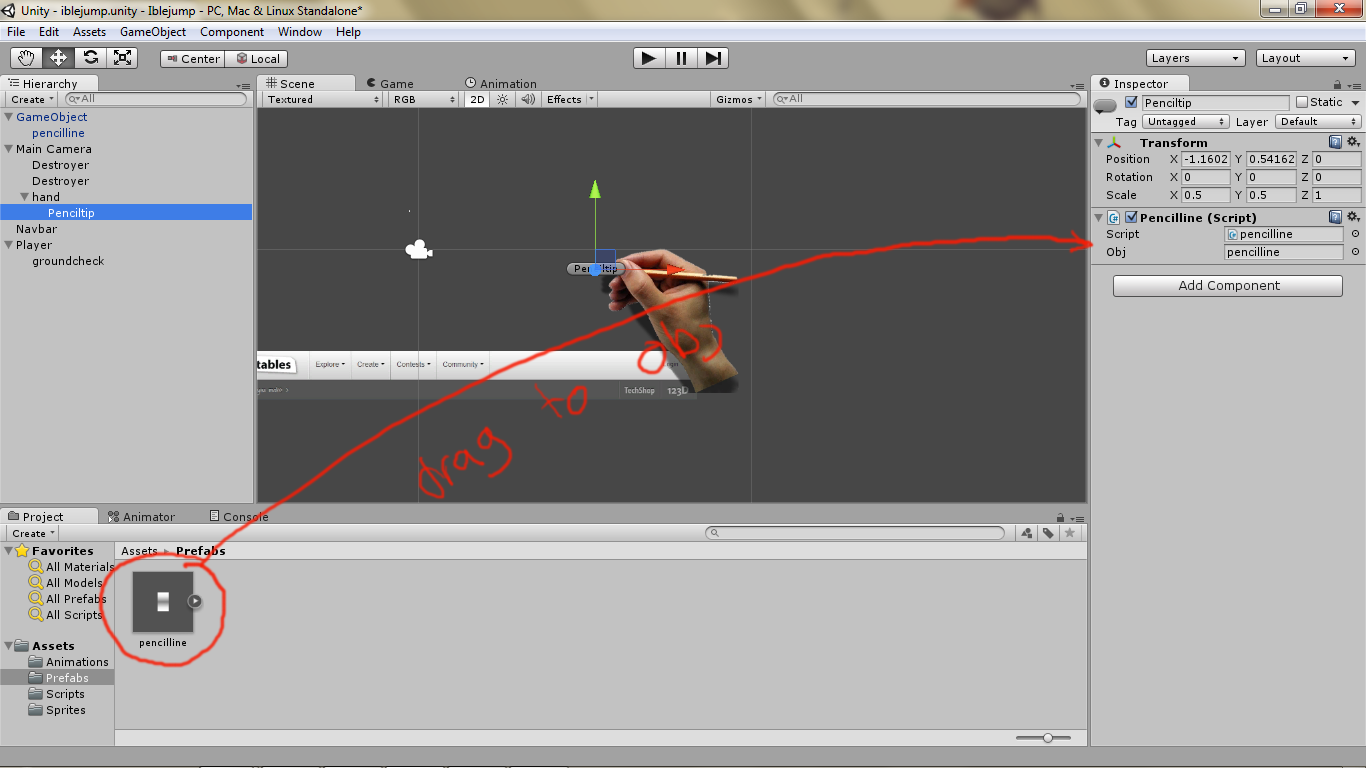Select the Rotate tool
This screenshot has width=1366, height=768.
point(91,58)
